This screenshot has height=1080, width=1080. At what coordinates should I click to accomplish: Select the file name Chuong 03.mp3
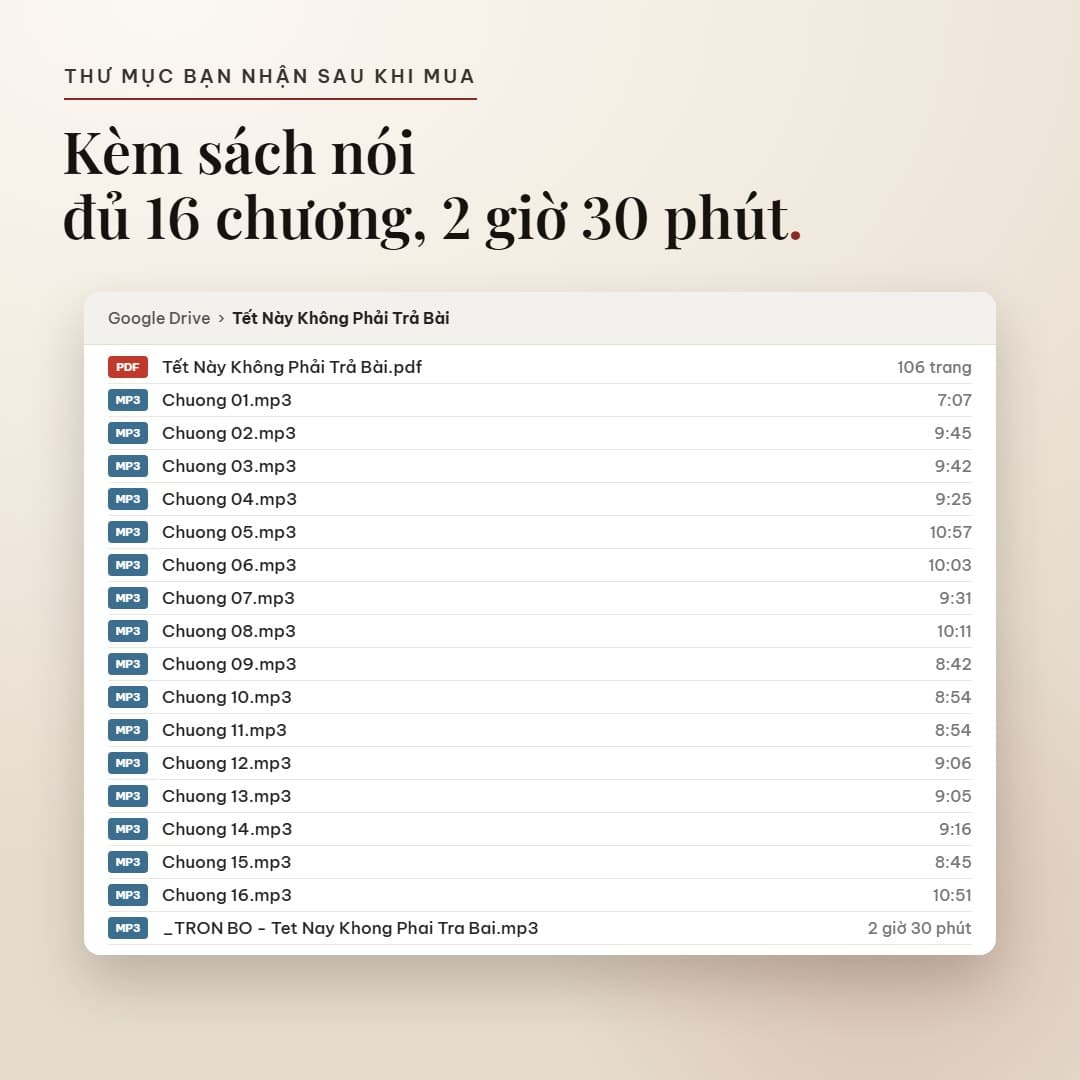tap(229, 466)
